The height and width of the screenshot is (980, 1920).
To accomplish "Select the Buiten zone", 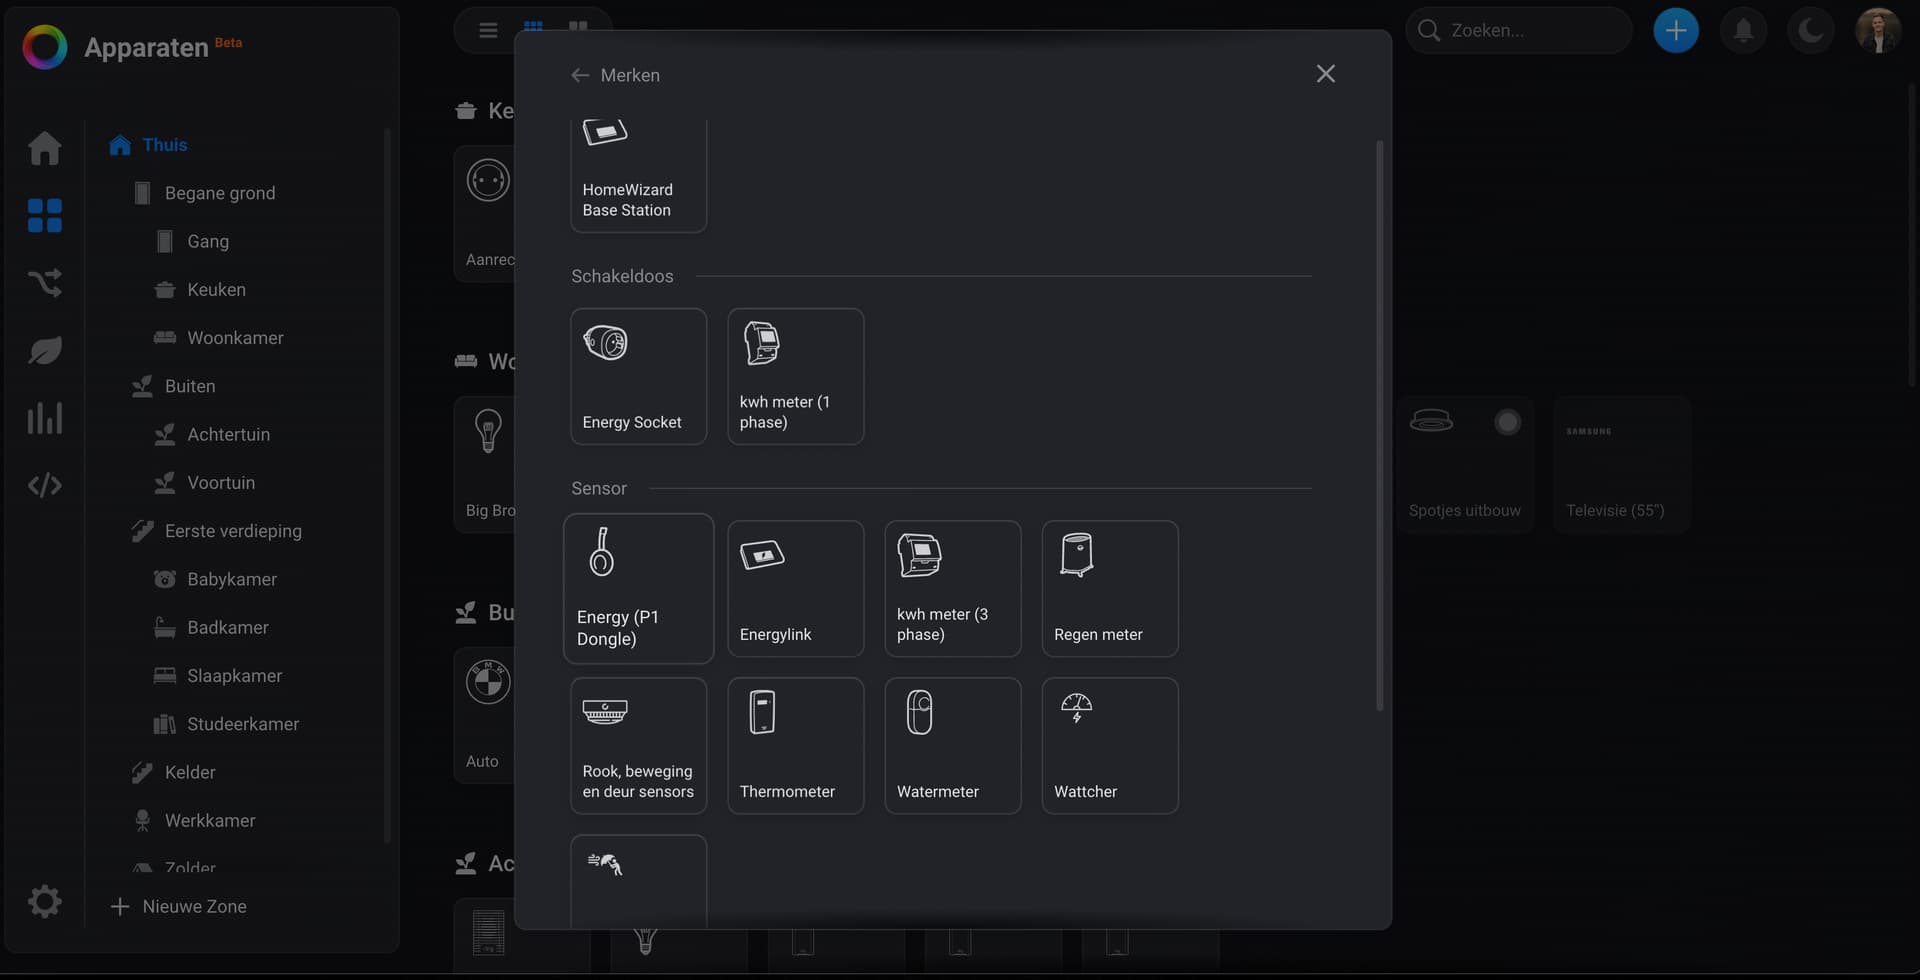I will (x=174, y=386).
